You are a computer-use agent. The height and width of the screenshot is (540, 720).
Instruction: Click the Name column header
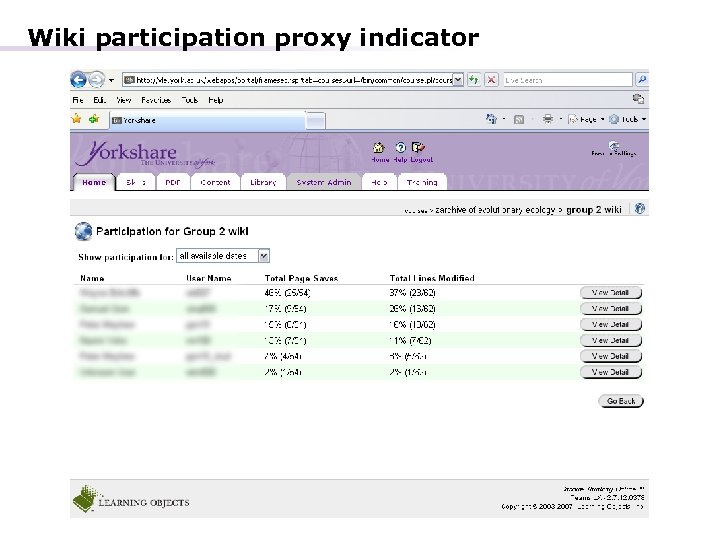[x=92, y=278]
